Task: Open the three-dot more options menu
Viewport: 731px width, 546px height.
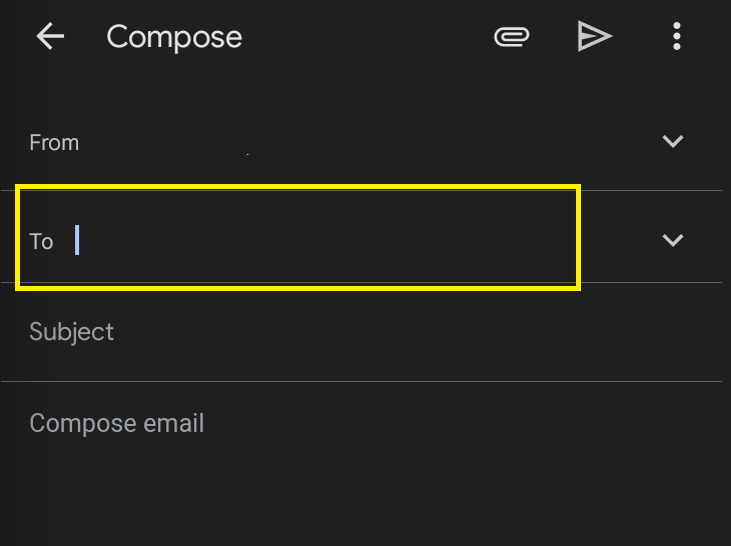Action: point(677,36)
